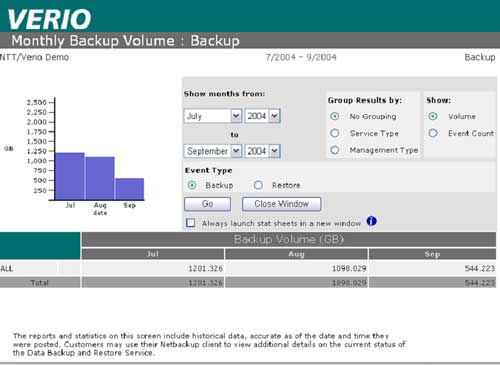Click the blue info icon

click(371, 221)
